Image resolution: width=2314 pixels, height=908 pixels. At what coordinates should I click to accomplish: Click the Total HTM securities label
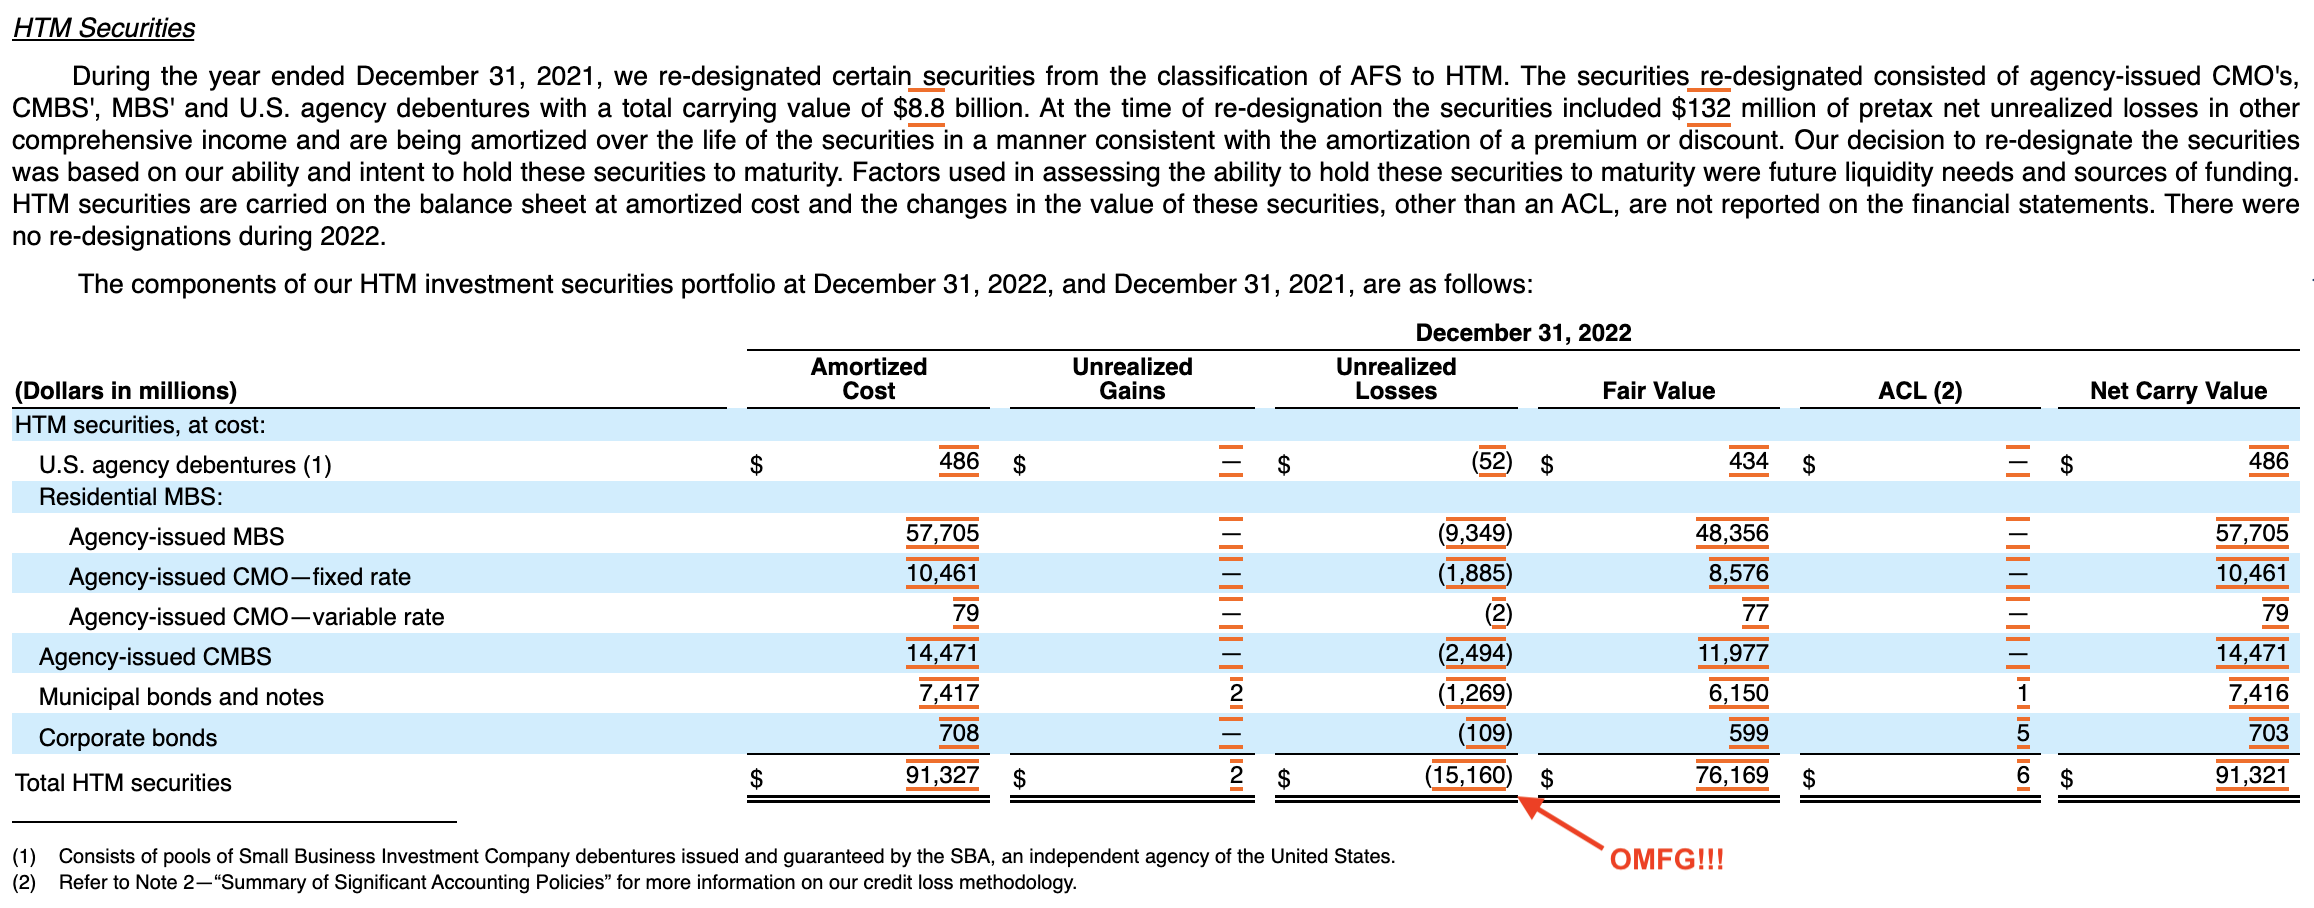(x=123, y=783)
